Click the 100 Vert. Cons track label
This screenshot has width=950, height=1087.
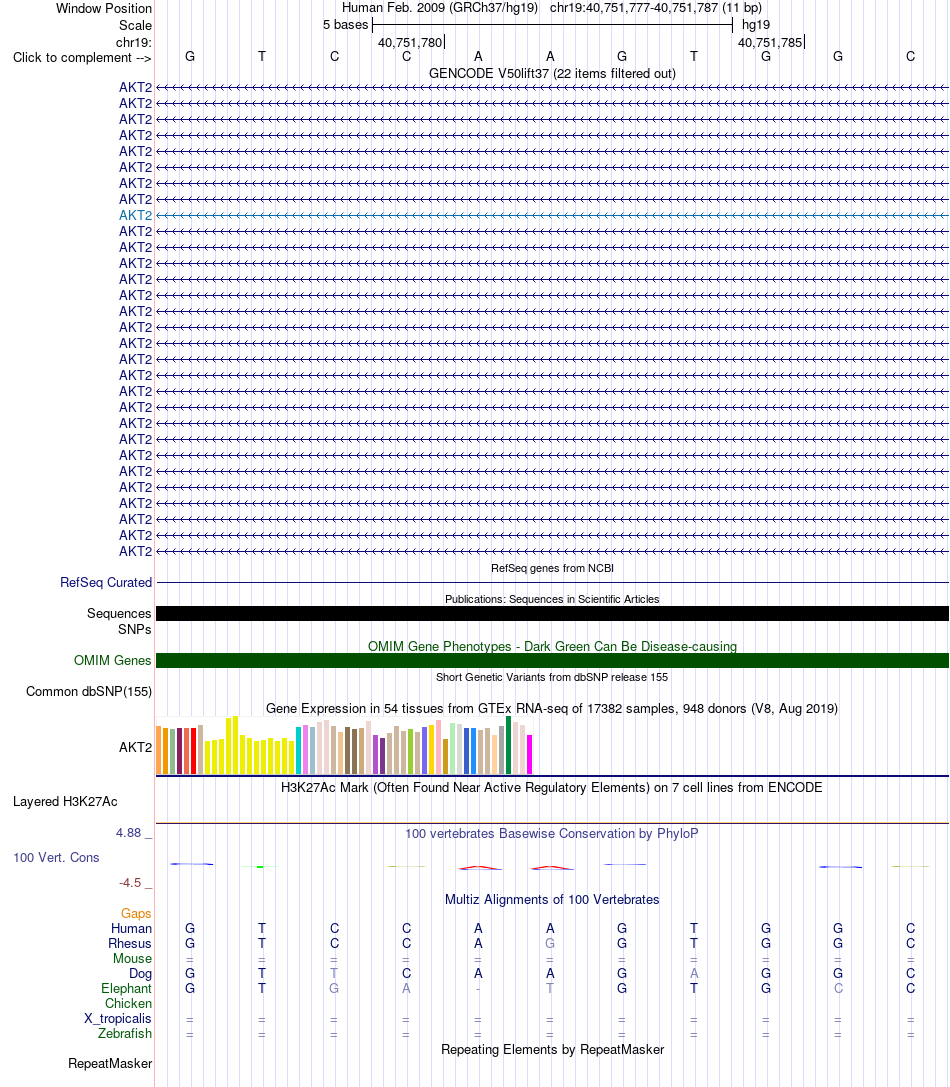[x=56, y=858]
